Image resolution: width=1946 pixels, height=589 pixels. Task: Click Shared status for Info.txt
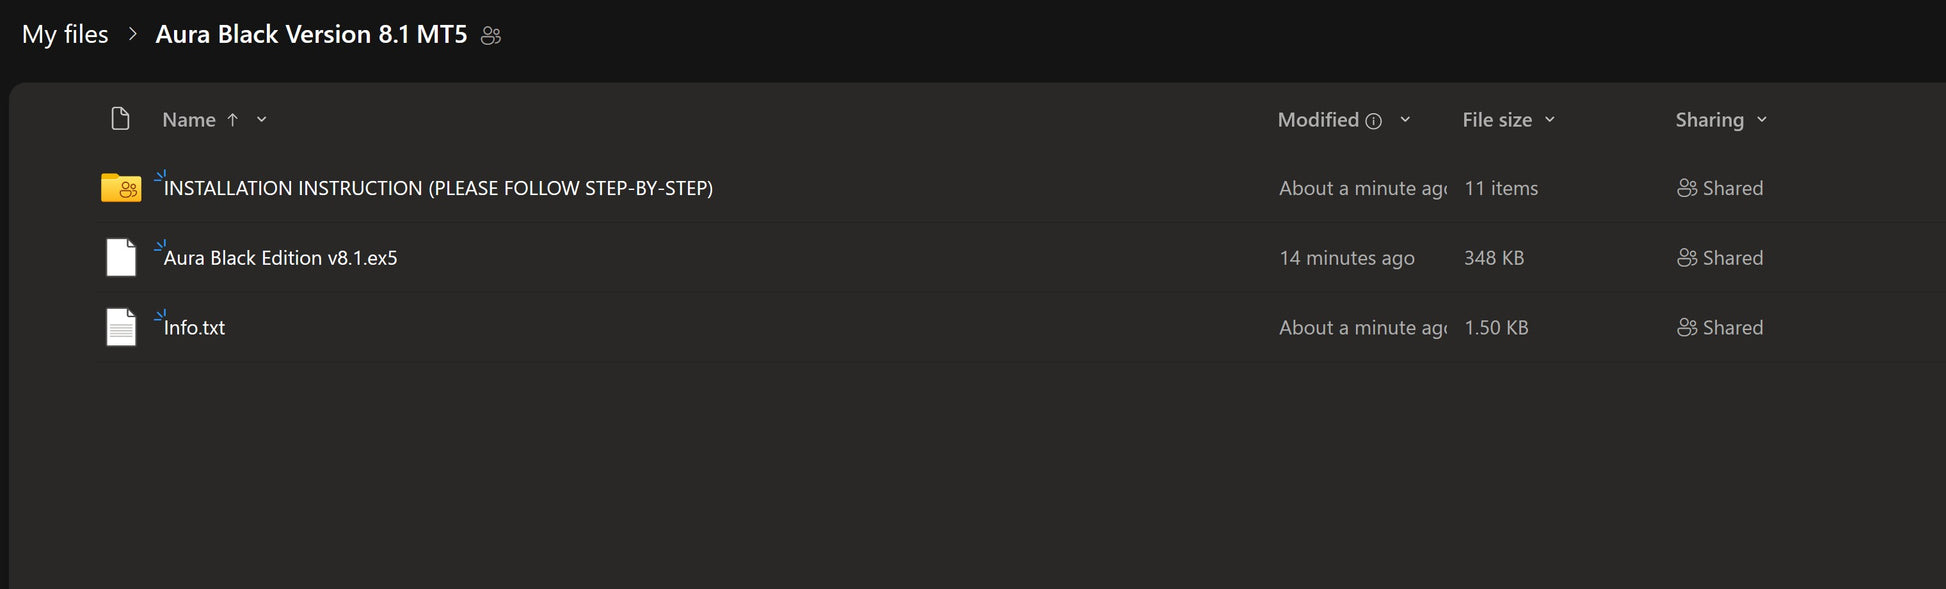pyautogui.click(x=1720, y=328)
